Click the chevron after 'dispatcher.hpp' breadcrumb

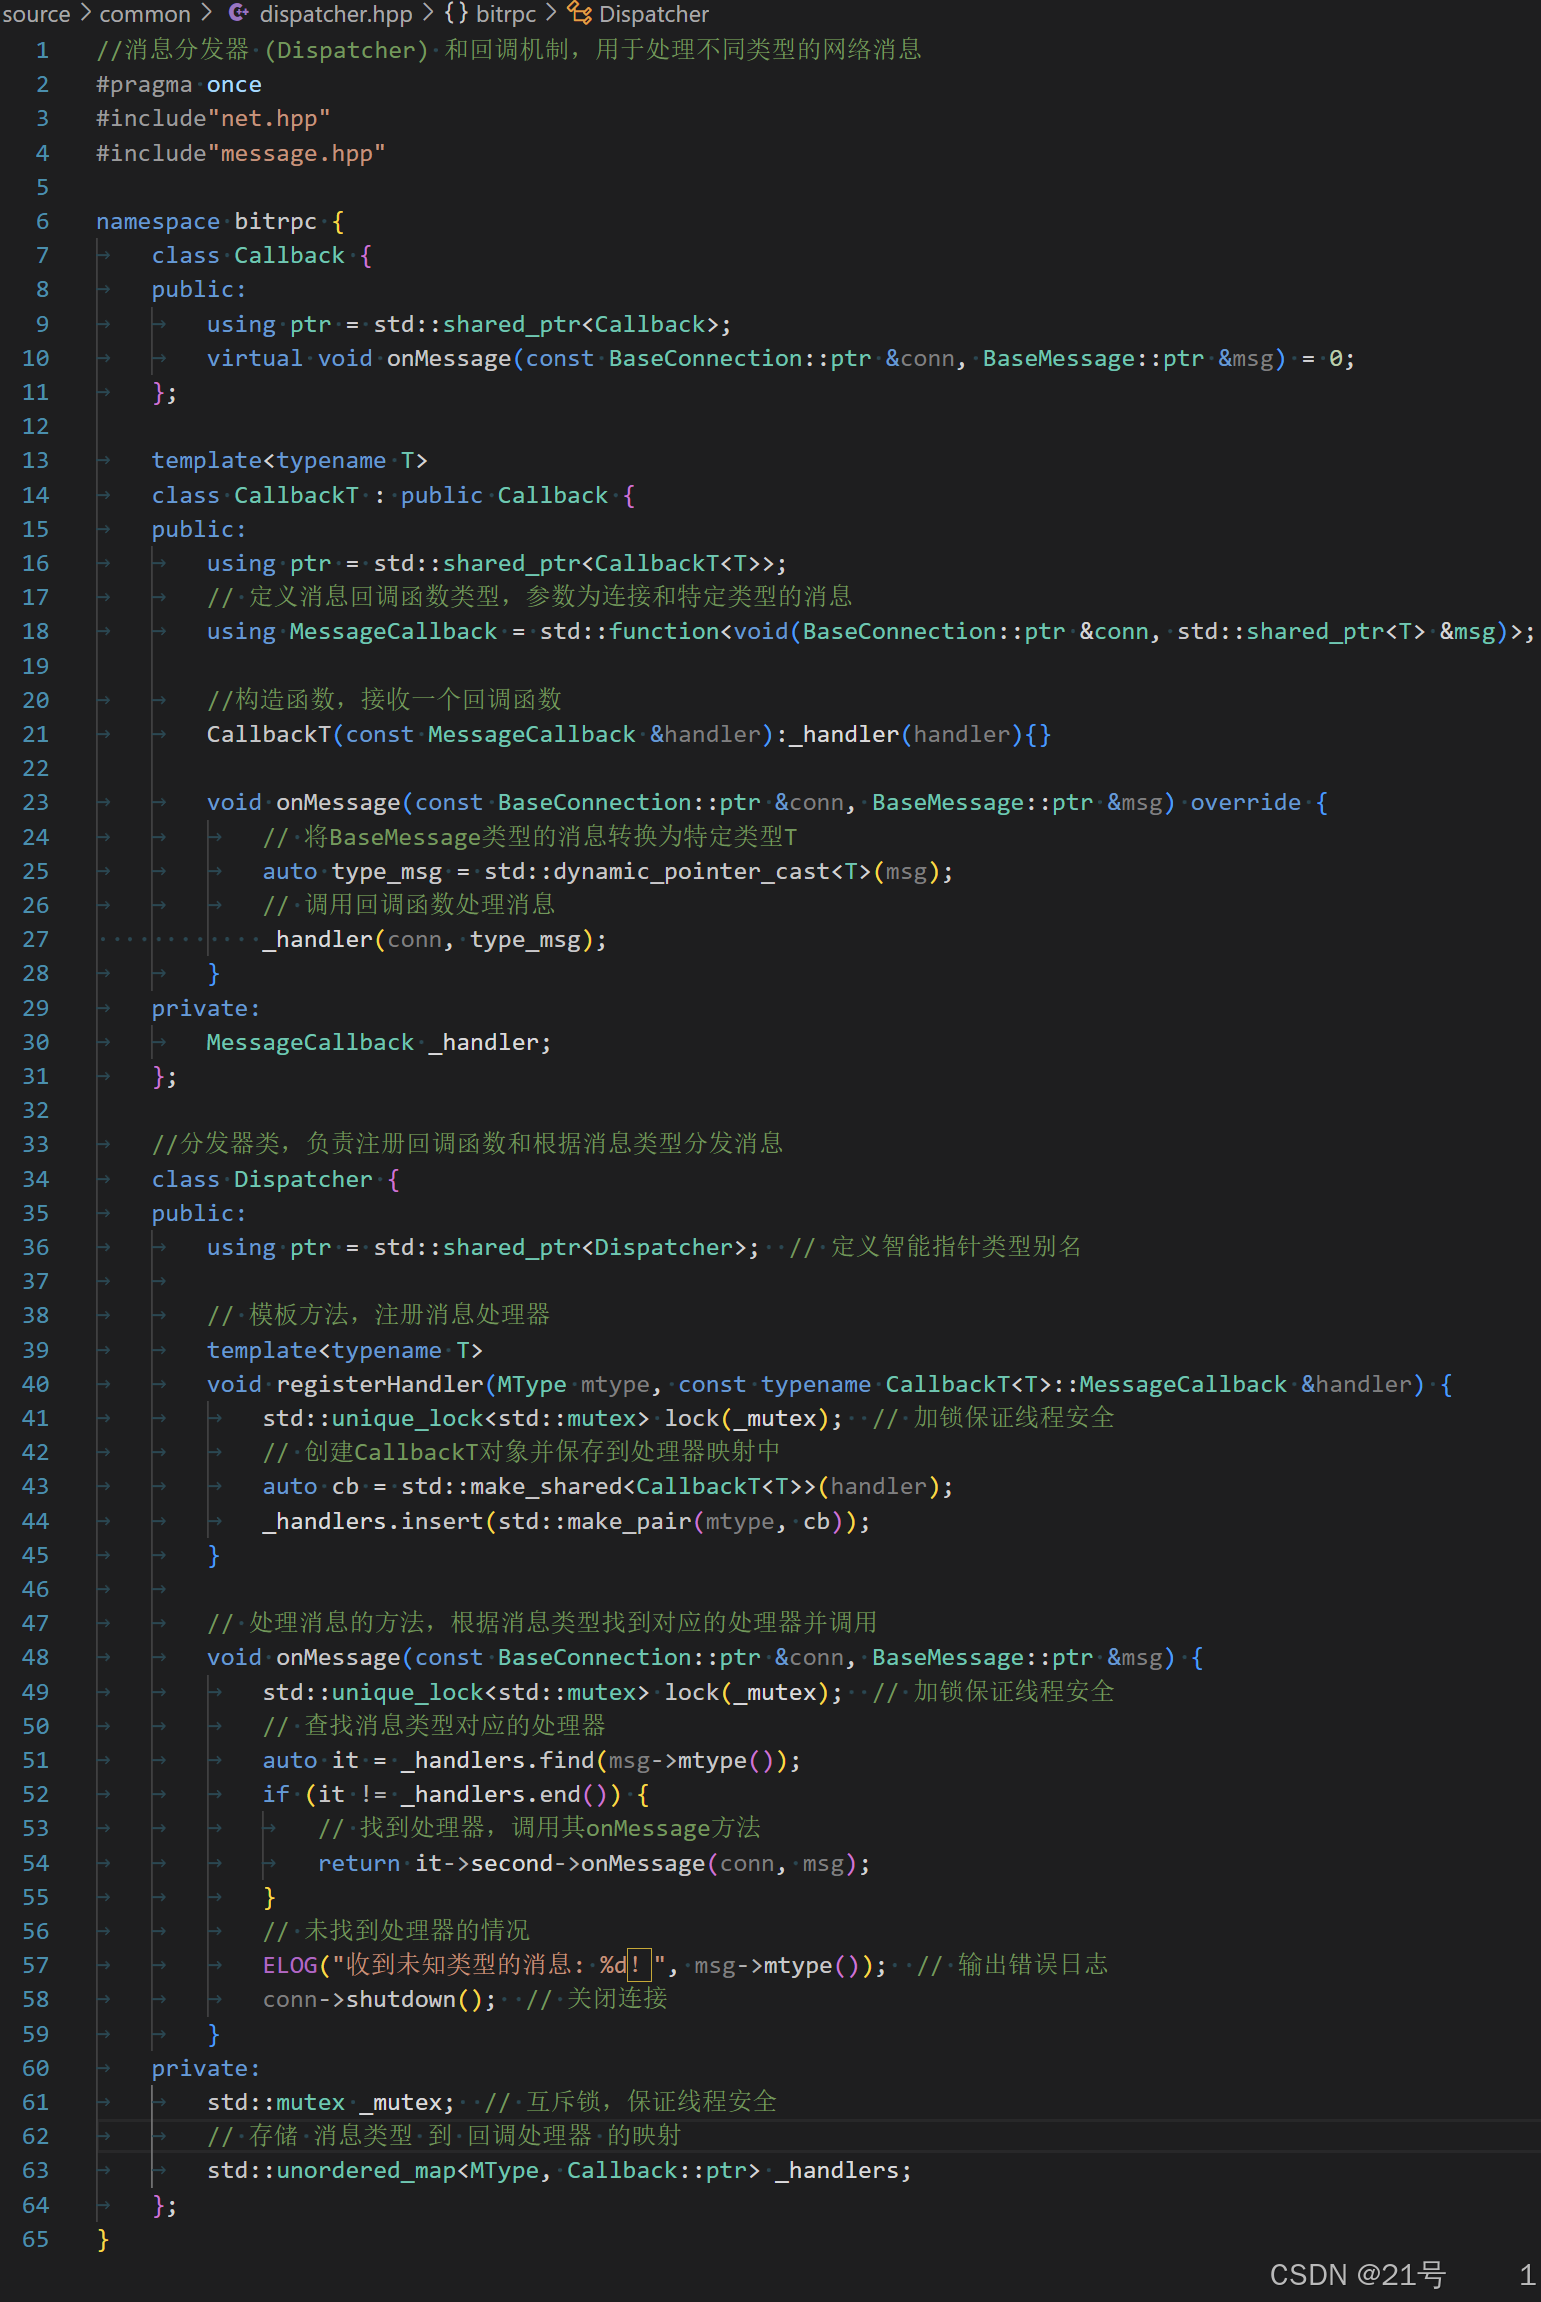click(x=427, y=13)
